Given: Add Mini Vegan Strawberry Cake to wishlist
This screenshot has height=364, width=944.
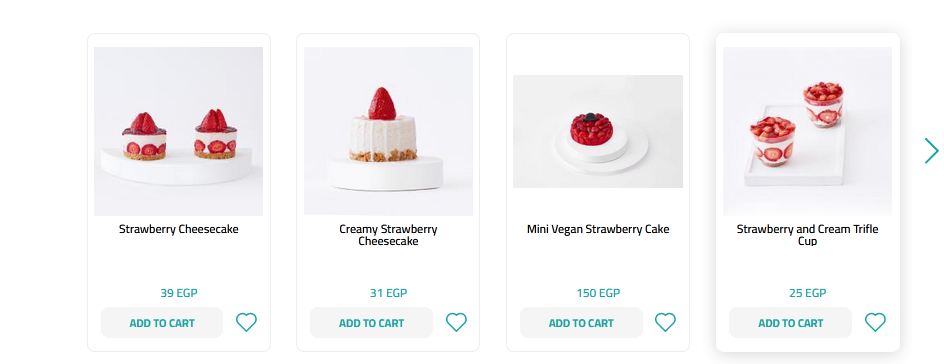Looking at the screenshot, I should click(665, 322).
